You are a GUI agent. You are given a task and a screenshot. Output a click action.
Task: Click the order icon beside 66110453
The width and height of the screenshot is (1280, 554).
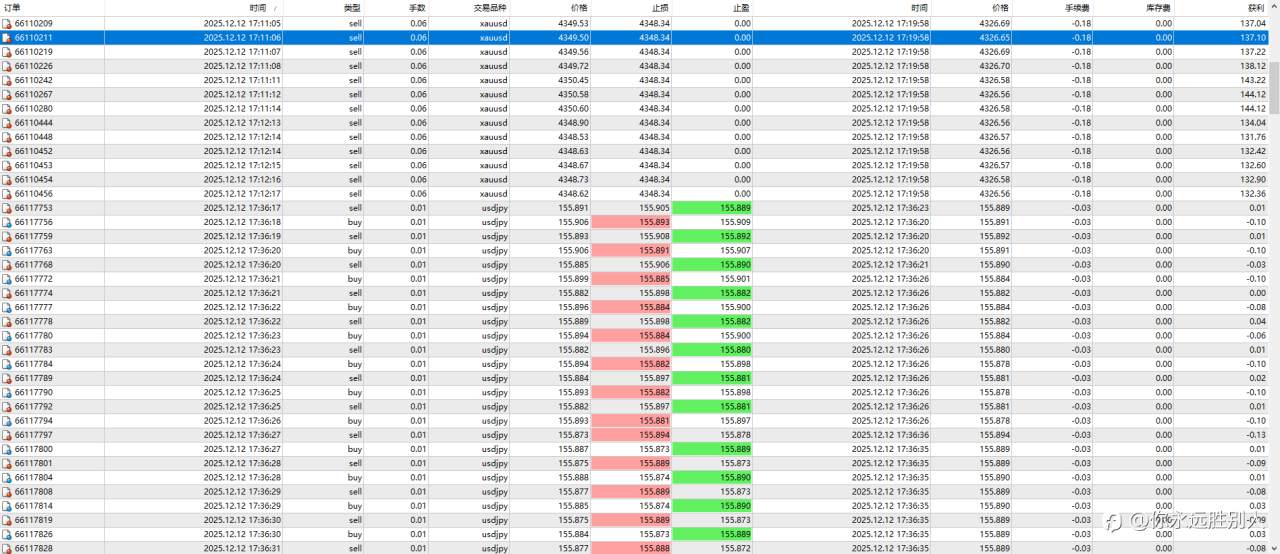click(7, 165)
